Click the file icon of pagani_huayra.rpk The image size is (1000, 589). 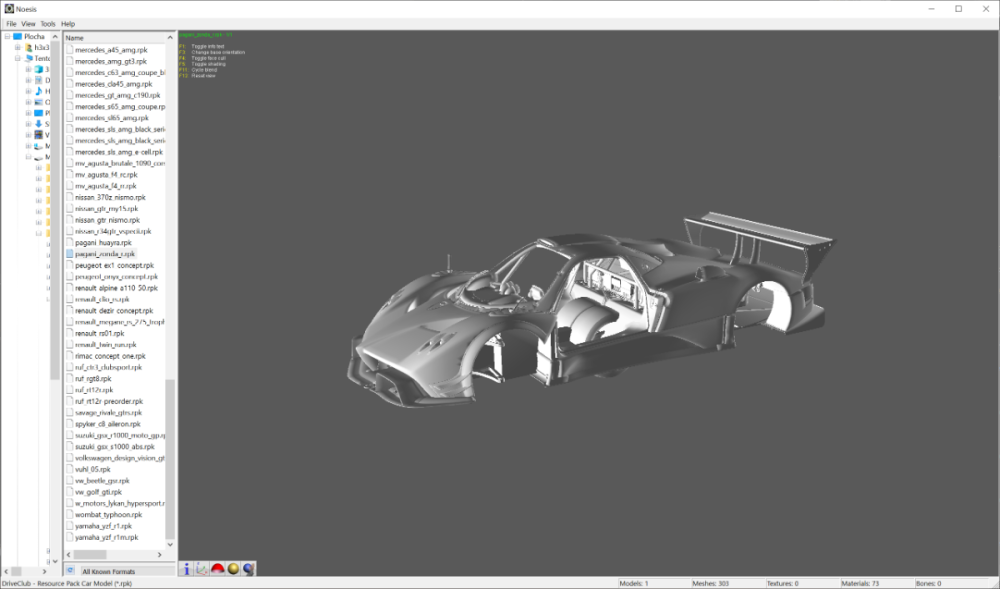click(x=70, y=242)
